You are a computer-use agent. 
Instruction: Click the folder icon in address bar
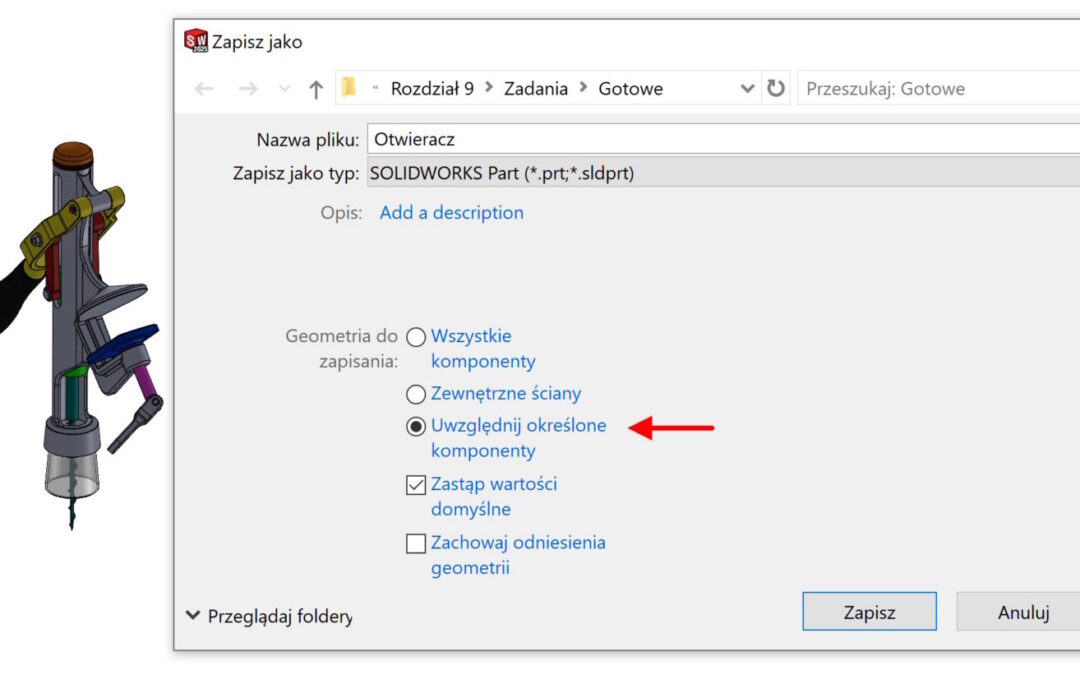click(x=349, y=88)
